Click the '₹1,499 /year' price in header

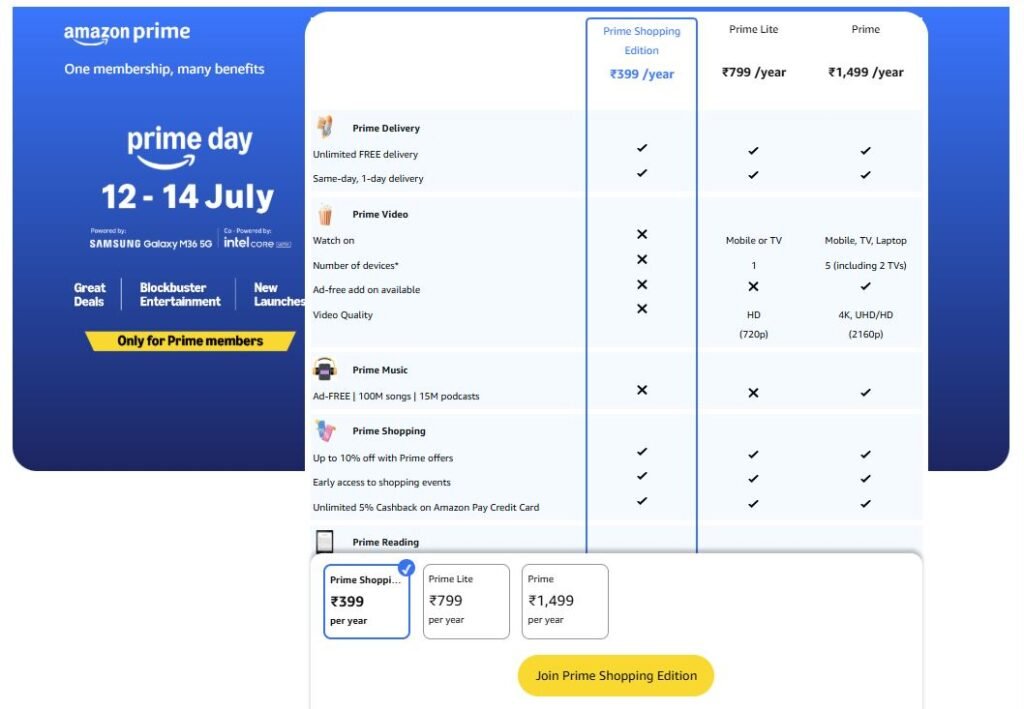[865, 72]
